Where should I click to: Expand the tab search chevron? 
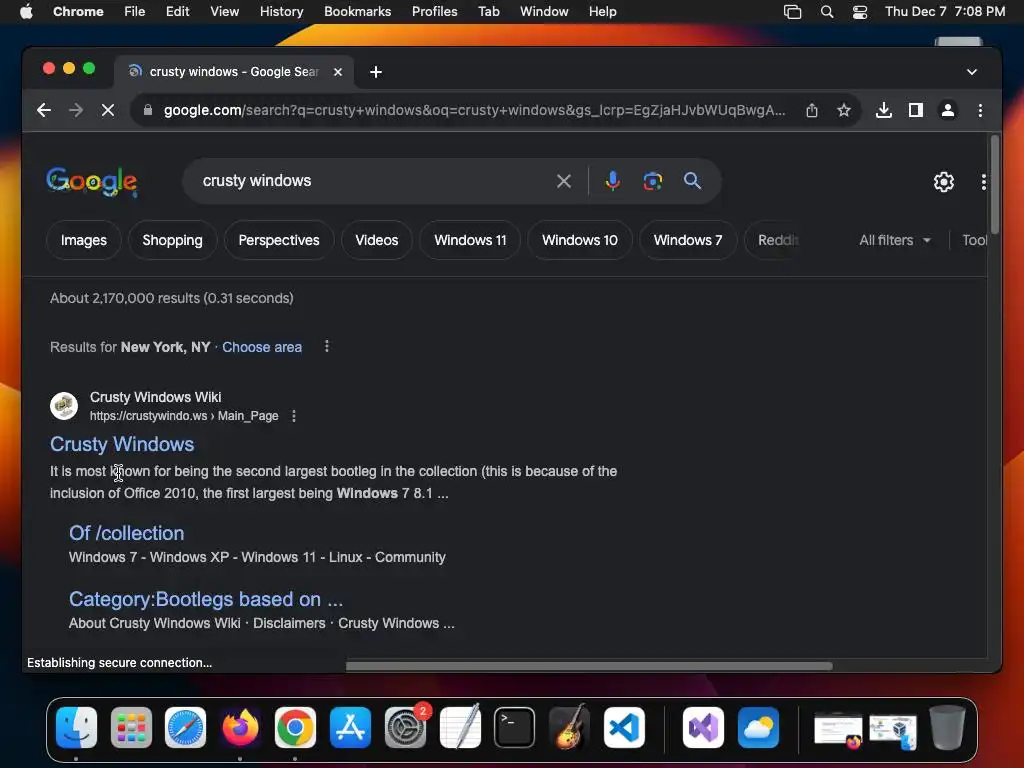pyautogui.click(x=972, y=72)
